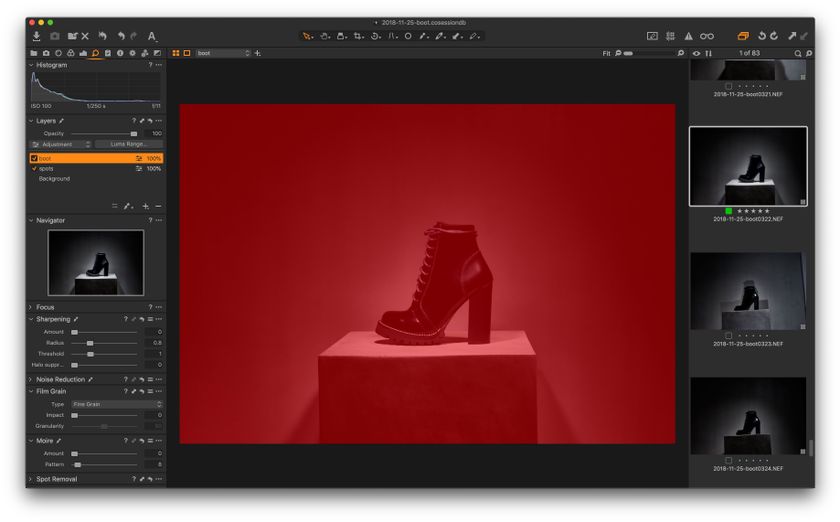Toggle the proofing glasses icon
This screenshot has width=840, height=522.
tap(707, 36)
